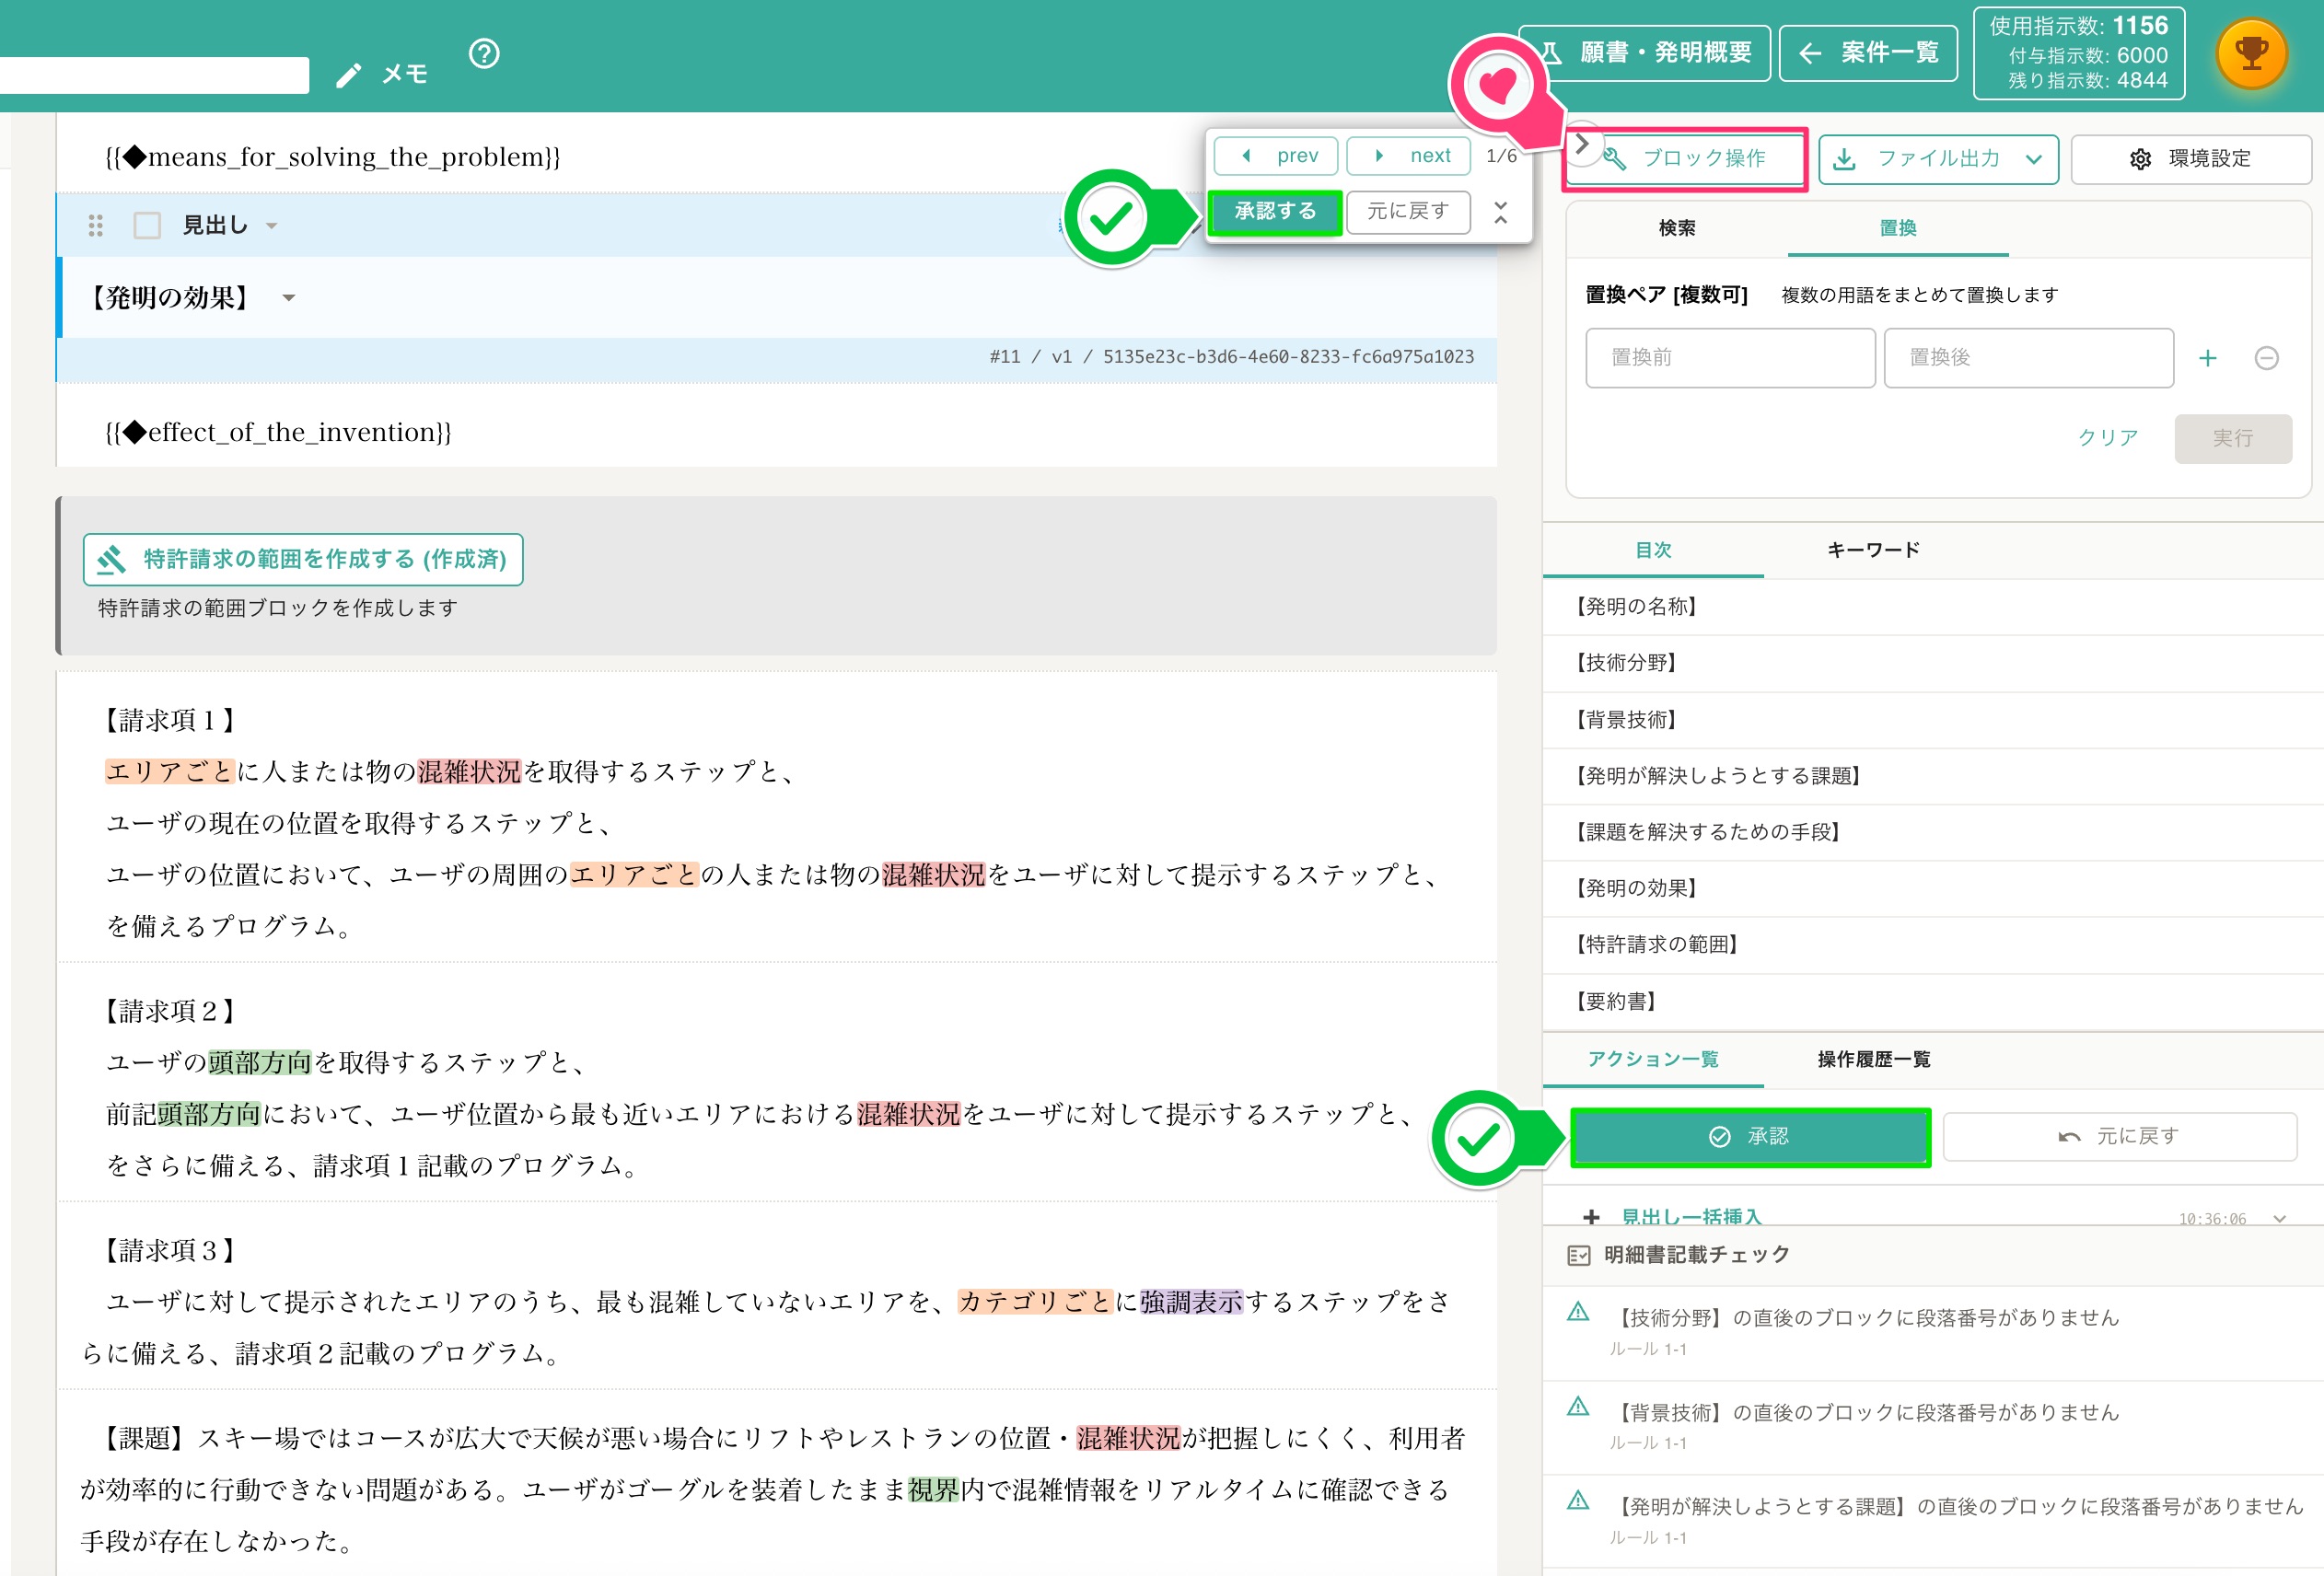Screen dimensions: 2324x1576
Task: Click block ID text starting #11 / v1
Action: pos(1231,357)
